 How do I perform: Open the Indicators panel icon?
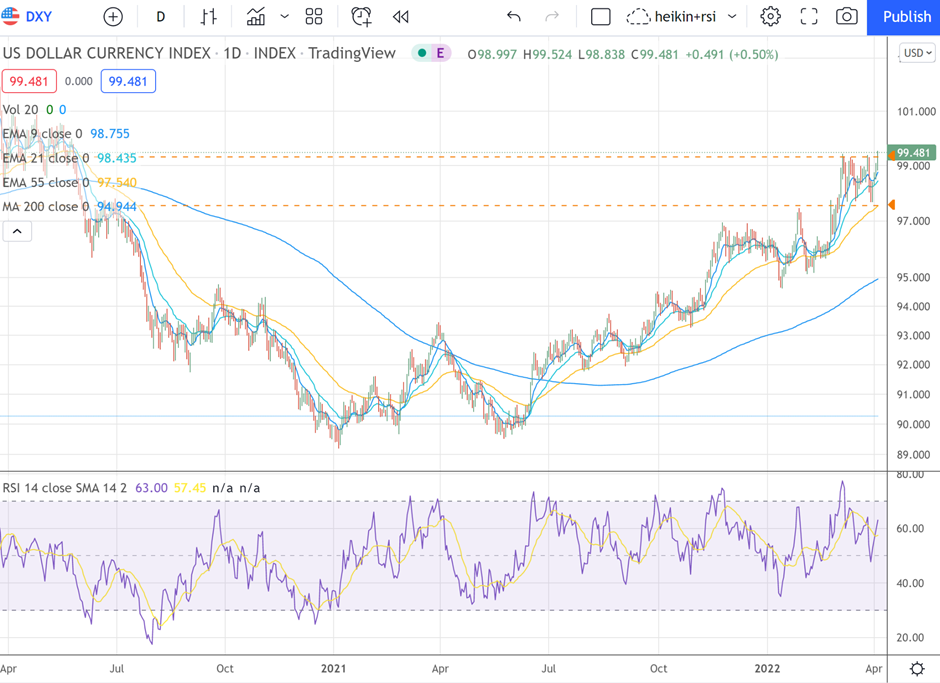pos(256,17)
